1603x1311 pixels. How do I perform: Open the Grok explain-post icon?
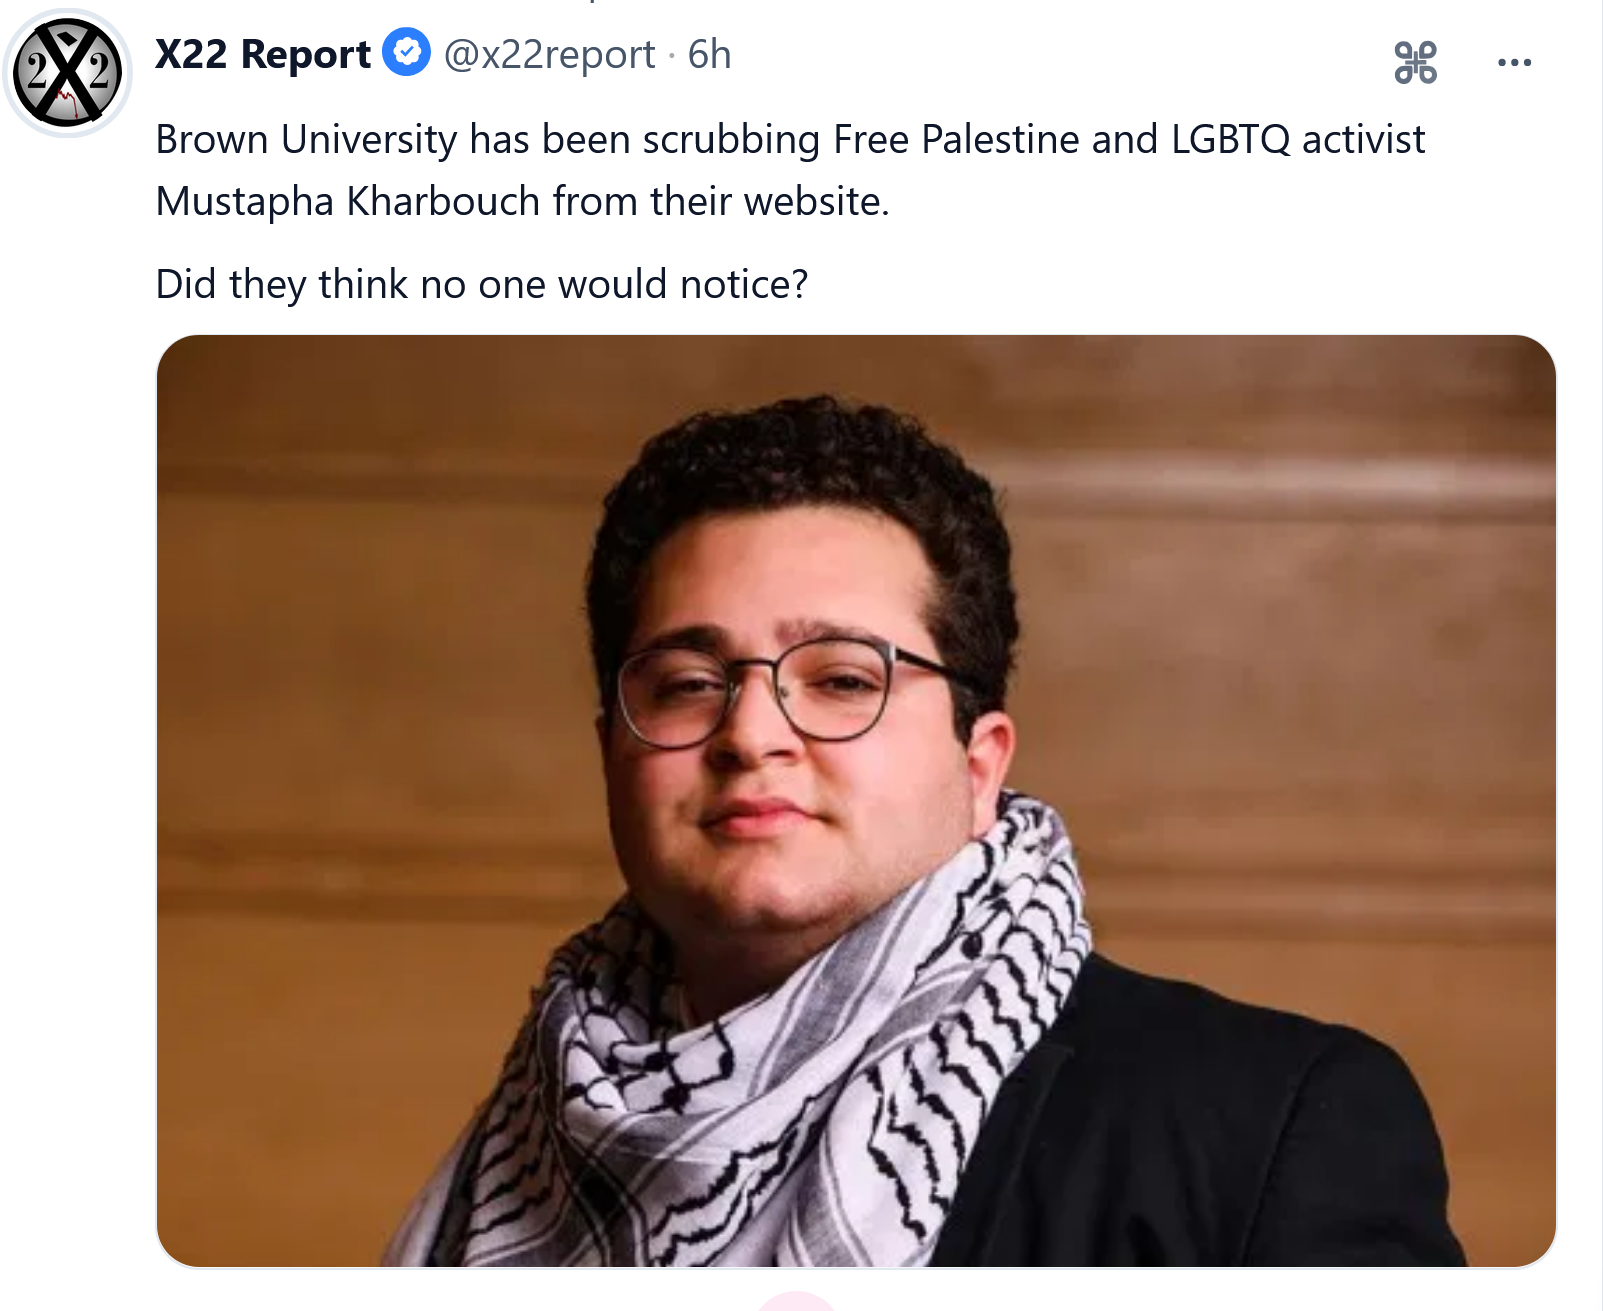[x=1415, y=62]
